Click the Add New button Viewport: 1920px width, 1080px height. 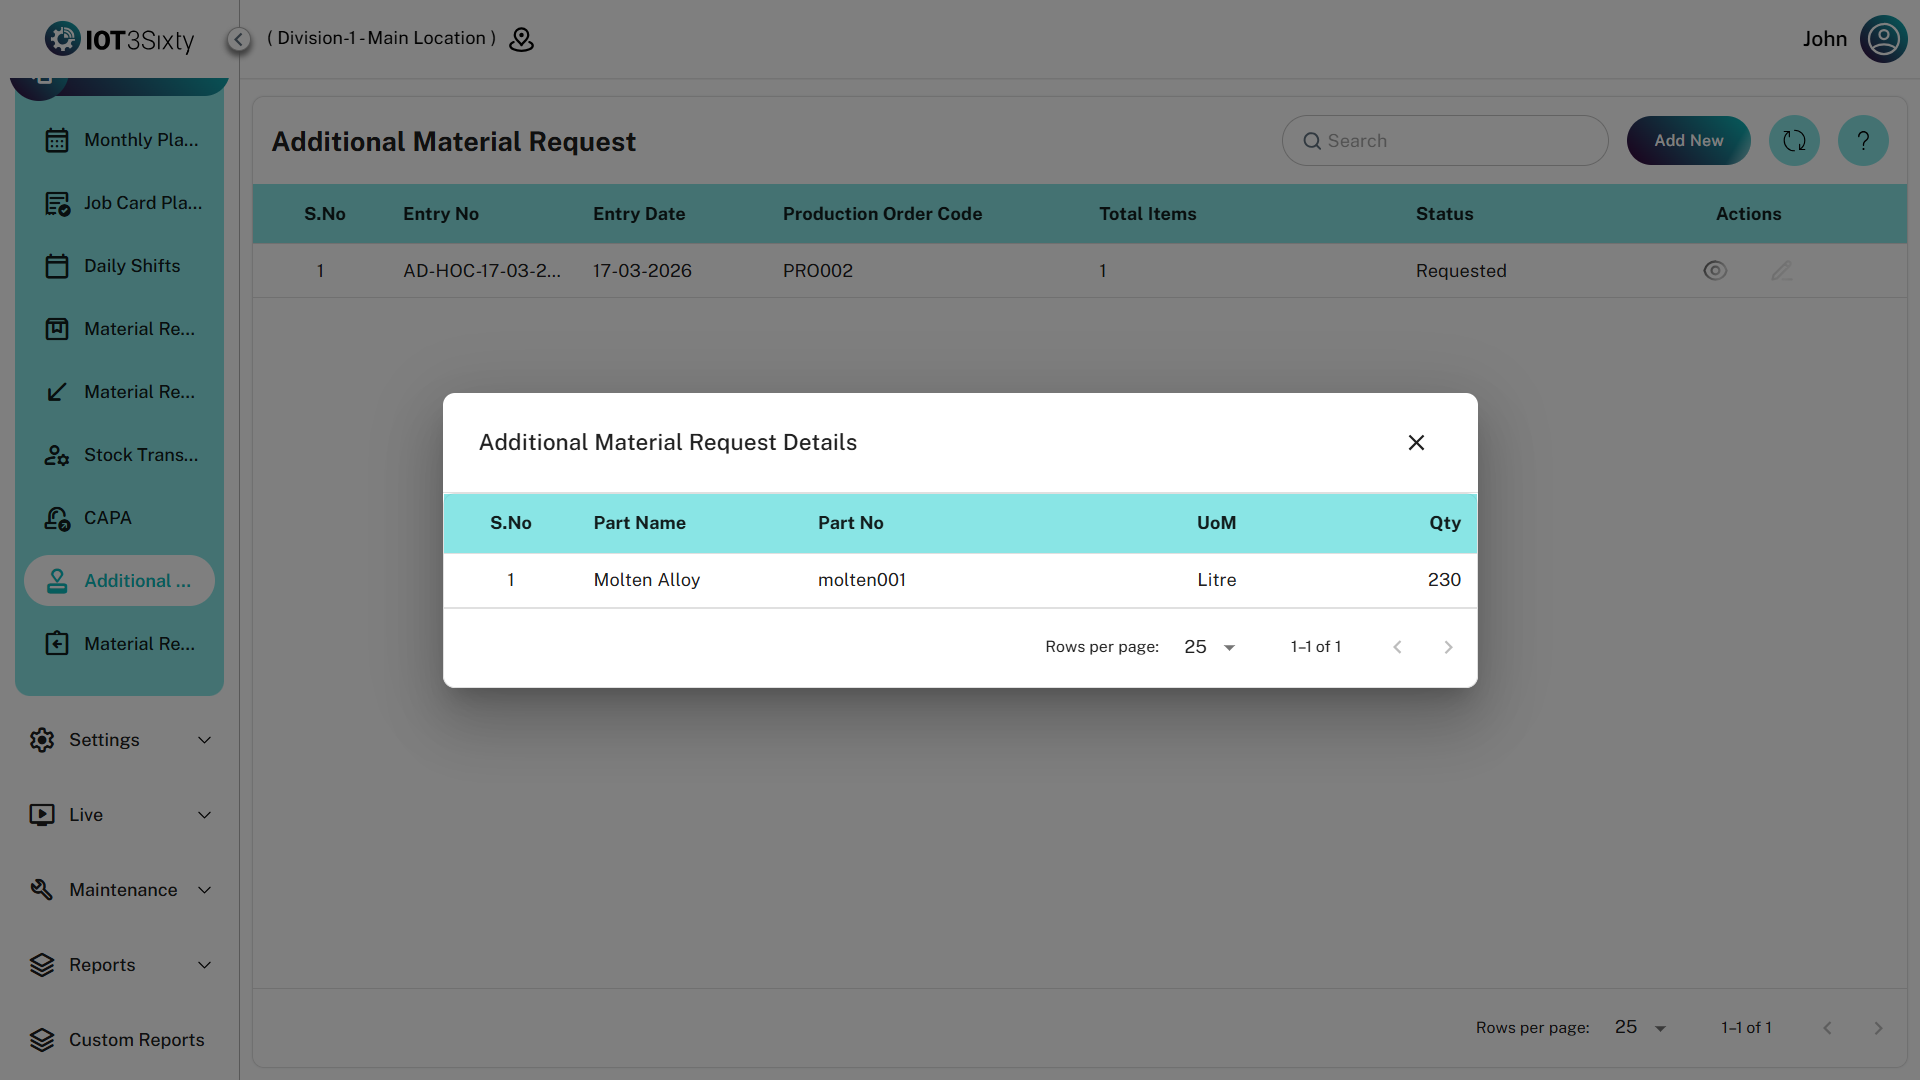tap(1688, 141)
